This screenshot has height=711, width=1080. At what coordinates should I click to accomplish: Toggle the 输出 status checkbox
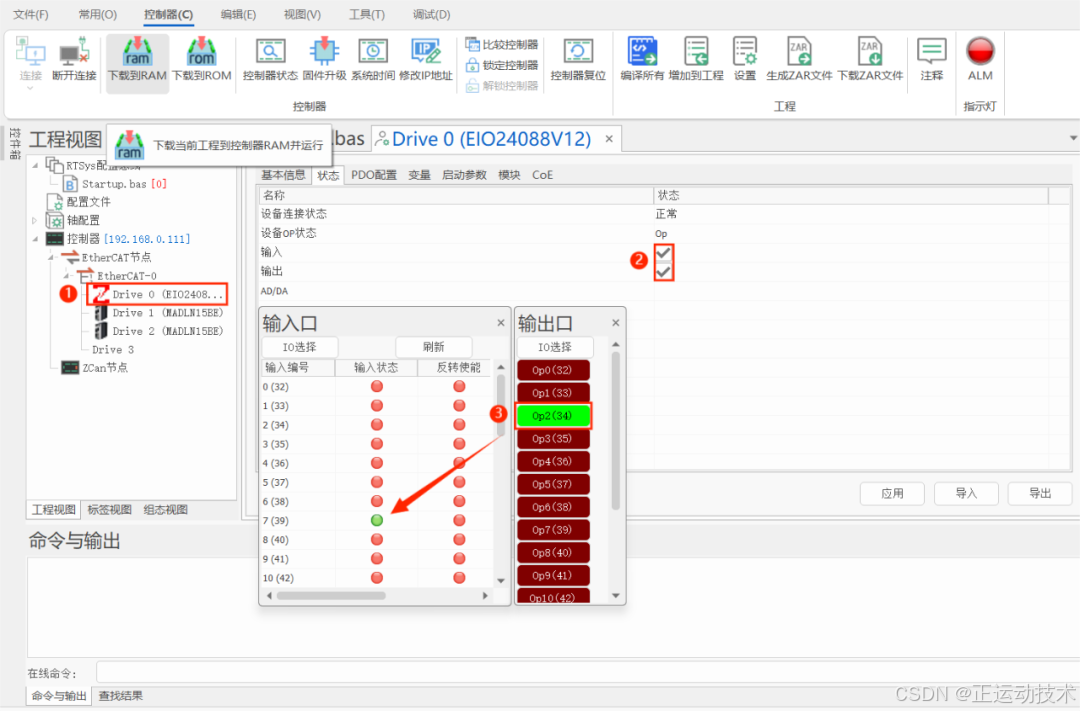point(664,271)
